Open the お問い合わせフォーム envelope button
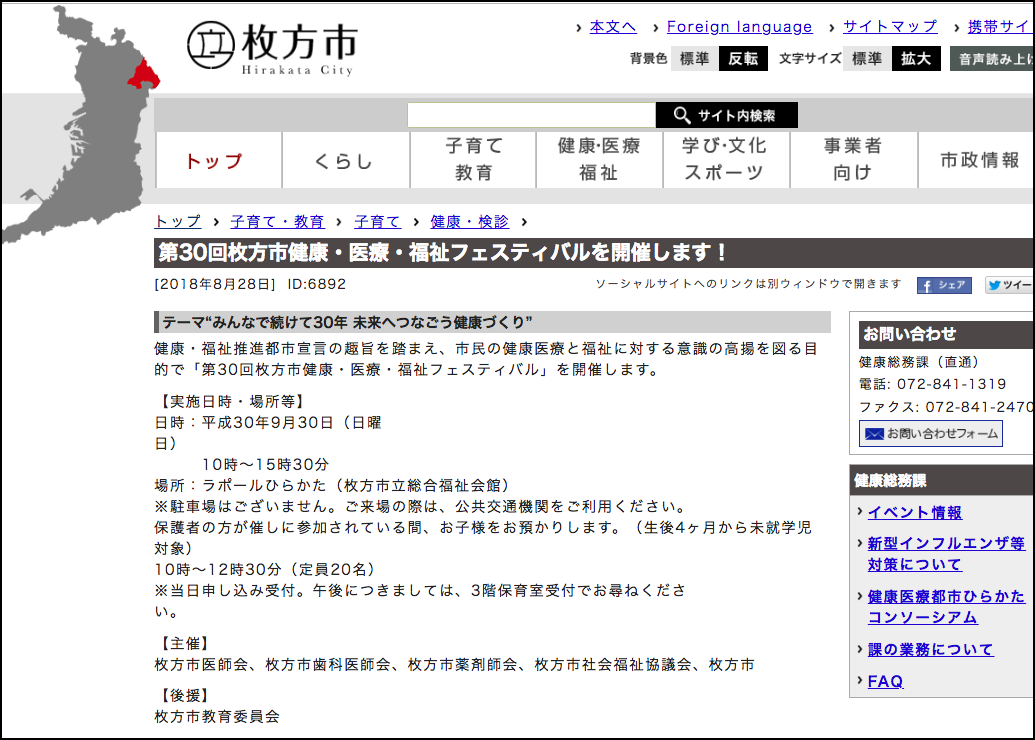The height and width of the screenshot is (740, 1035). point(931,434)
